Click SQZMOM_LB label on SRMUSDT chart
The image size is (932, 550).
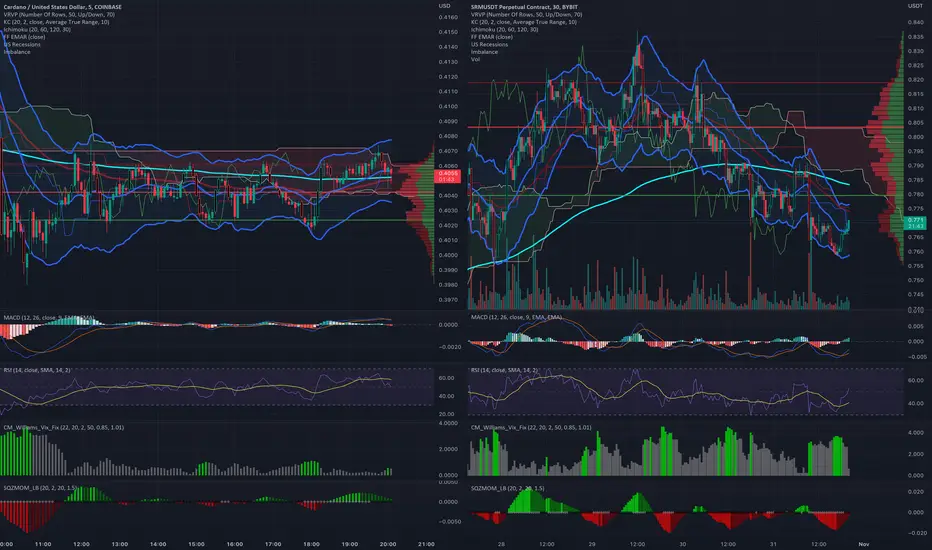(x=508, y=488)
